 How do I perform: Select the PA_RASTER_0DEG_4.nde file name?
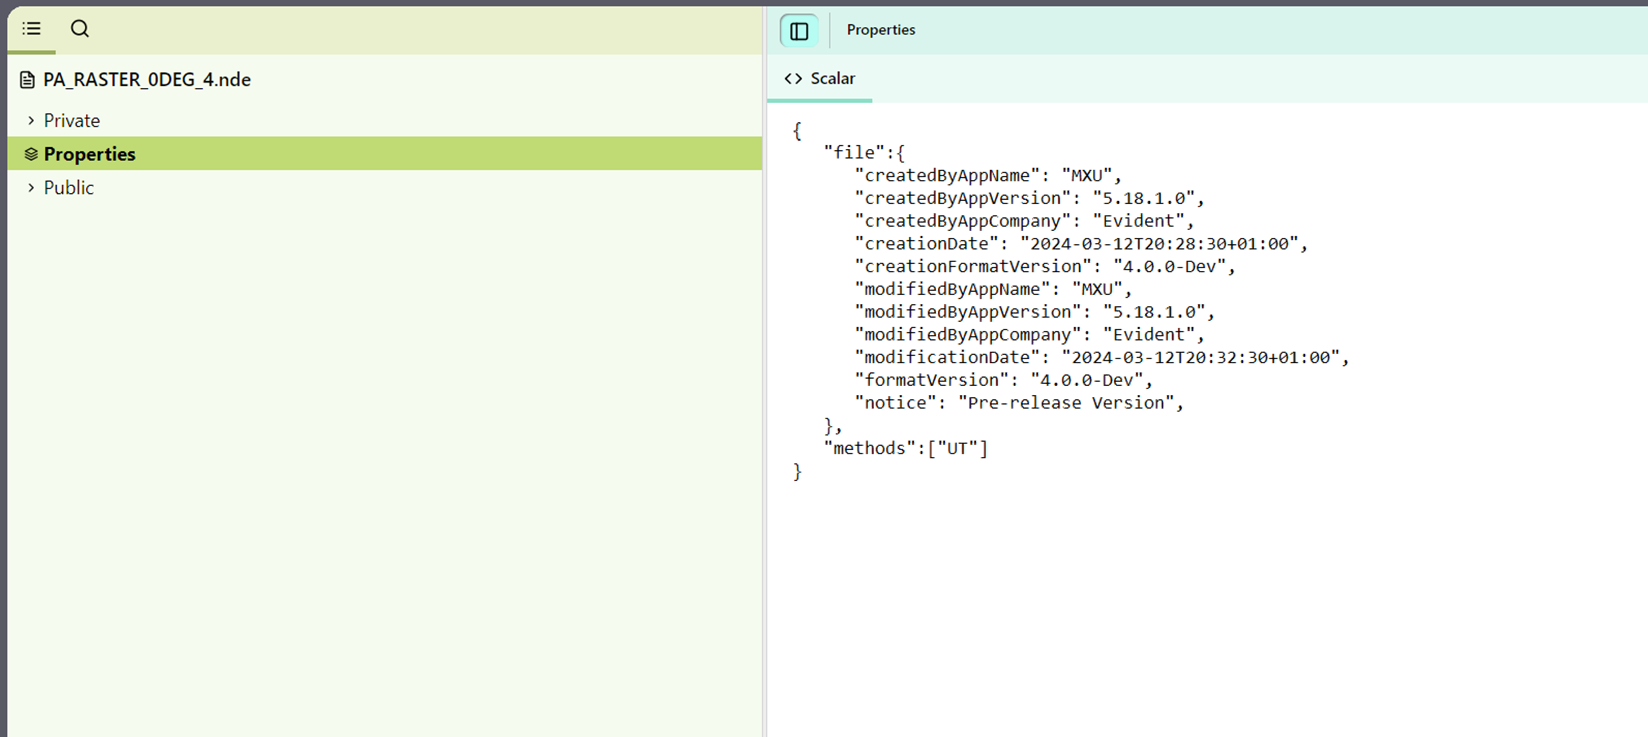(147, 80)
